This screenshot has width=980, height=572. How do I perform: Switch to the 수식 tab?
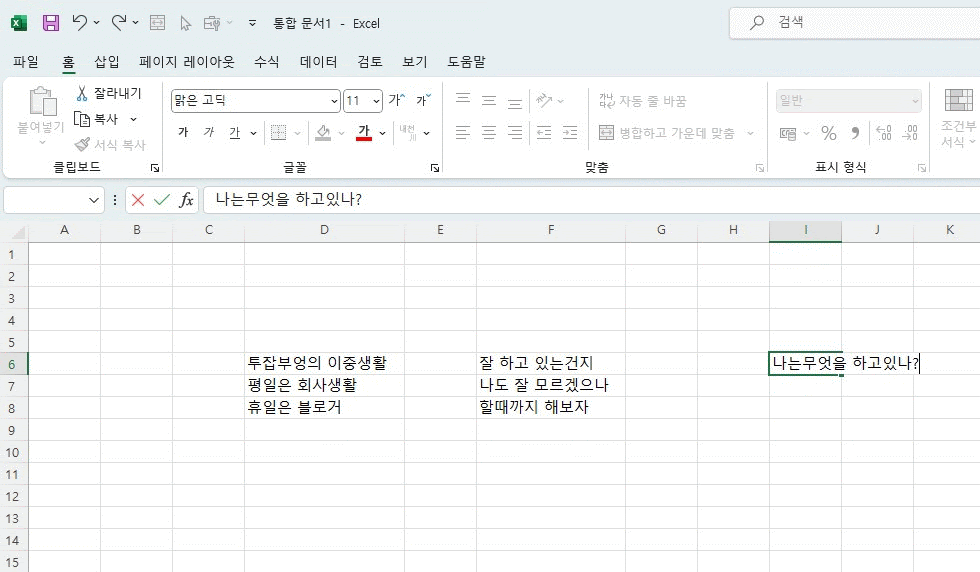[266, 62]
